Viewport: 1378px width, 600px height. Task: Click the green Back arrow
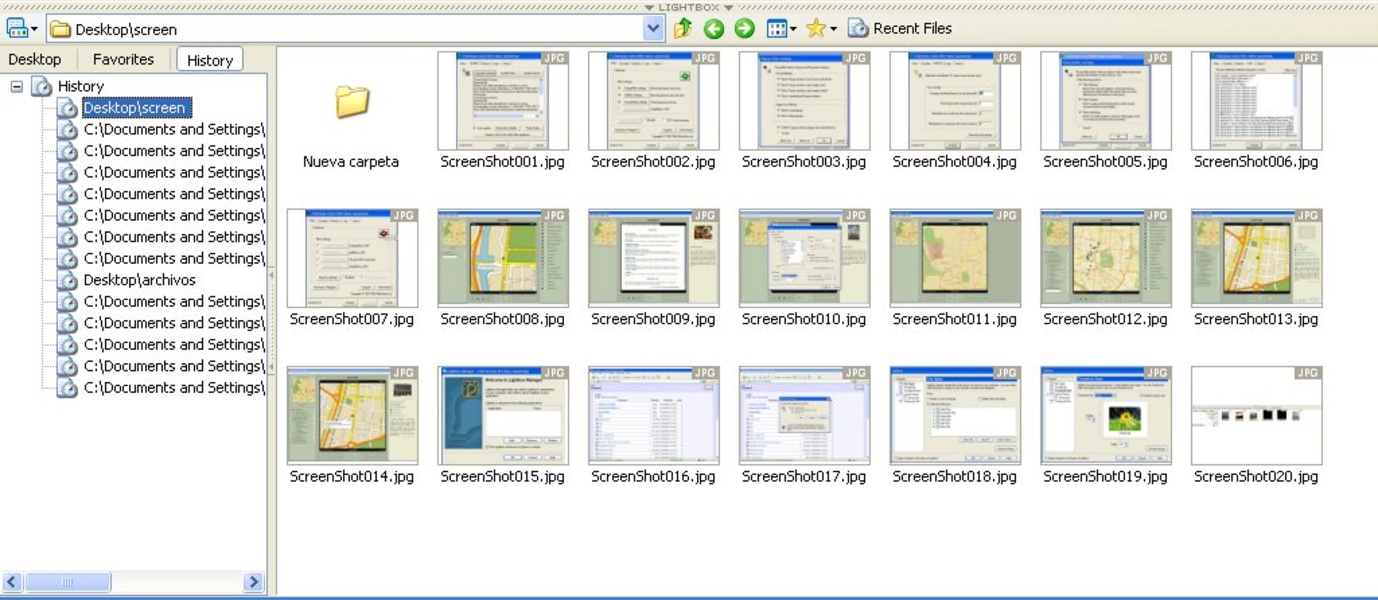(713, 29)
